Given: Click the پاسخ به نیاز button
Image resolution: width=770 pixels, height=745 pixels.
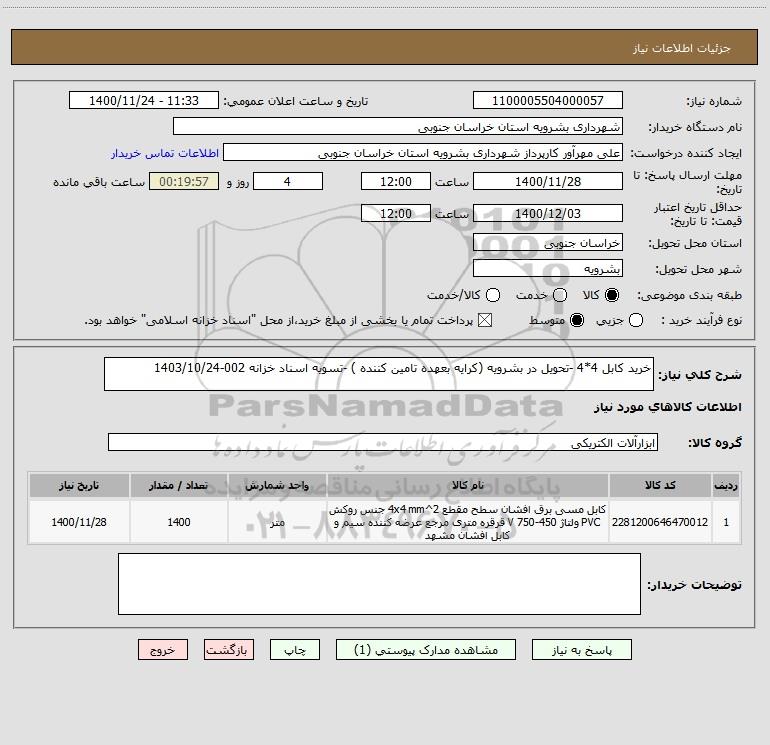Looking at the screenshot, I should (x=581, y=650).
